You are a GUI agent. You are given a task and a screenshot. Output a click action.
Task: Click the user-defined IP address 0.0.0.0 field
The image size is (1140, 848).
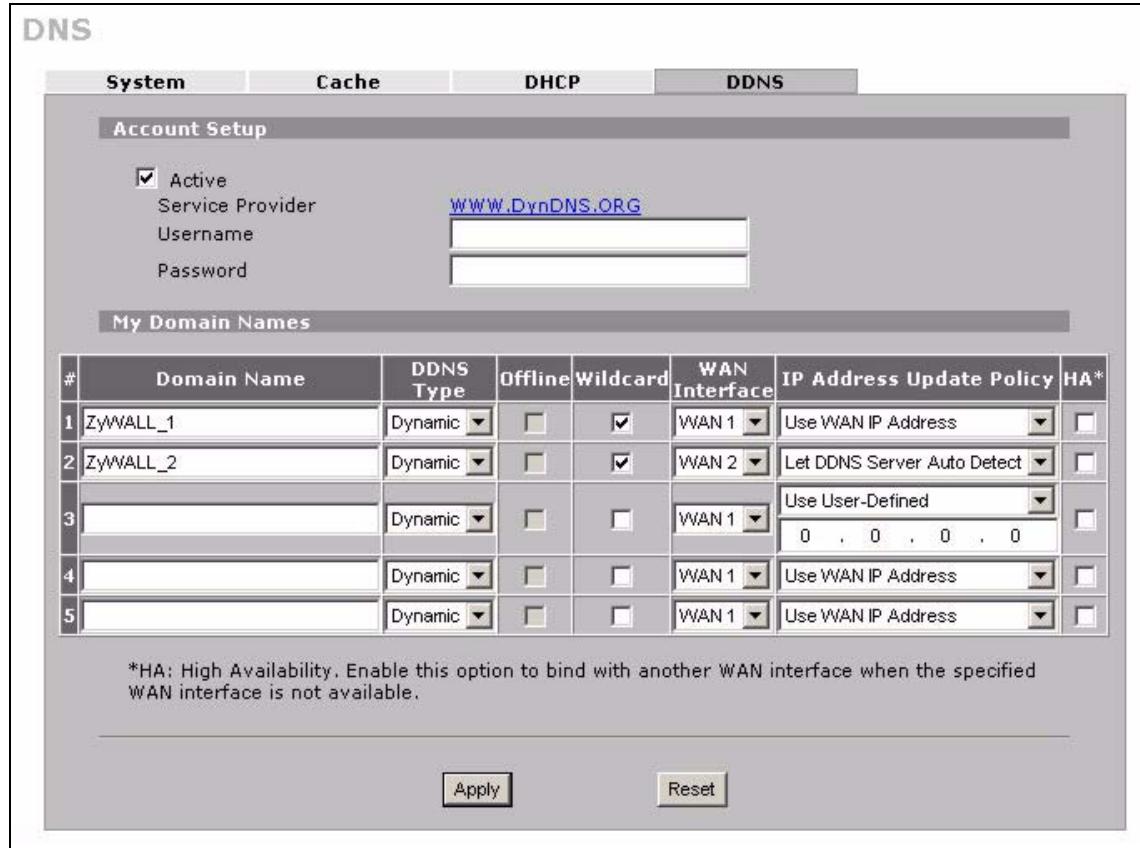(918, 537)
